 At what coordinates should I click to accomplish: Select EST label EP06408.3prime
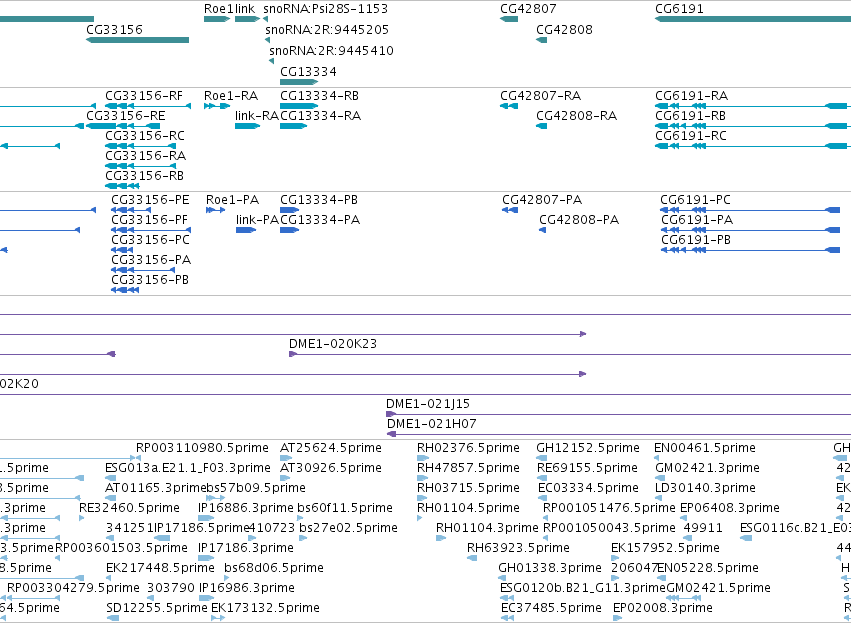[729, 508]
